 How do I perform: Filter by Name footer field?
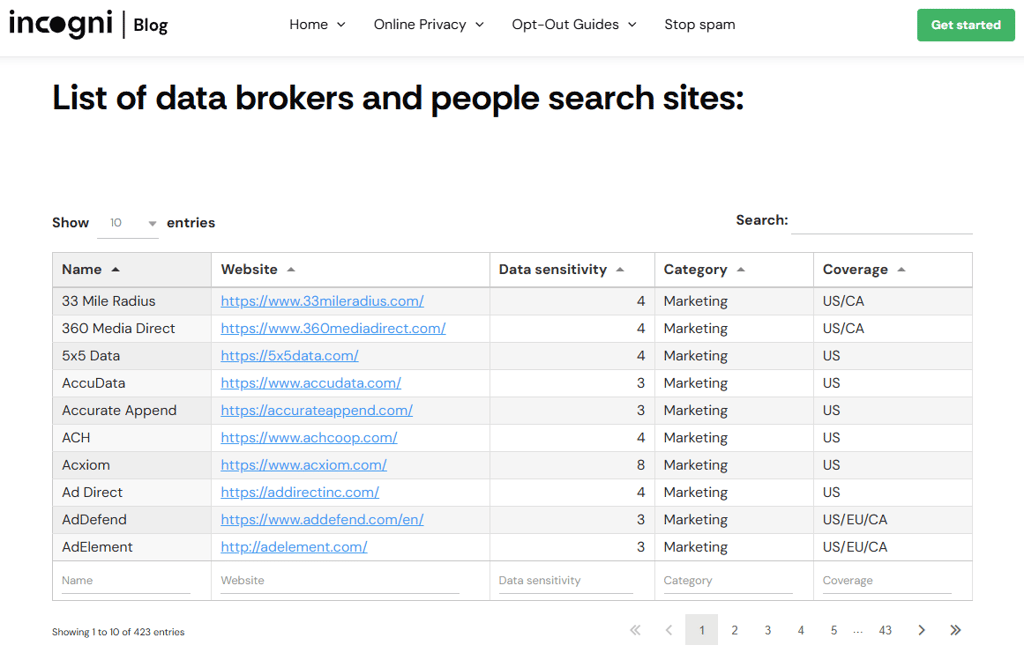coord(126,581)
